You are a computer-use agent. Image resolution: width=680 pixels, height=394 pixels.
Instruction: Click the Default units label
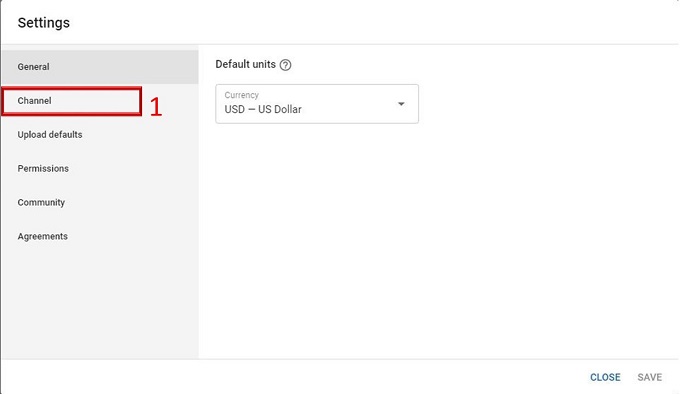click(x=245, y=64)
